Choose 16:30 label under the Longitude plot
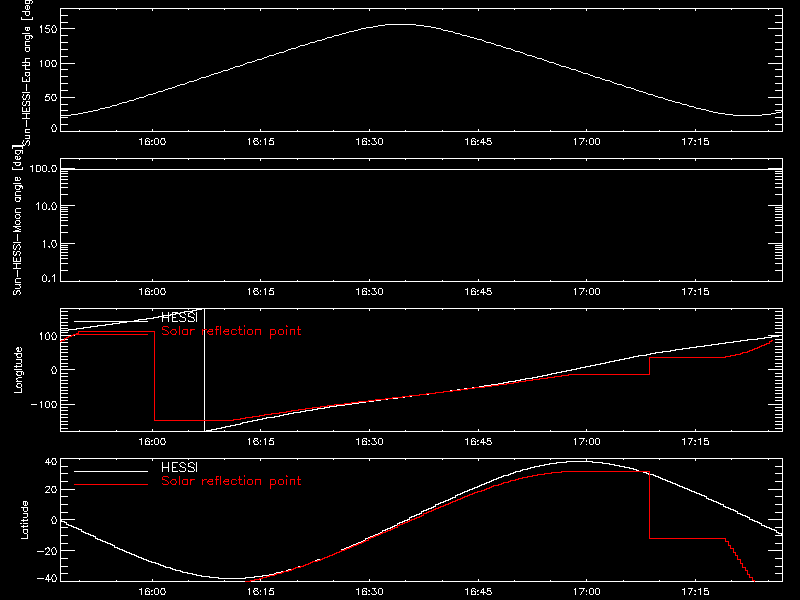 (x=369, y=441)
